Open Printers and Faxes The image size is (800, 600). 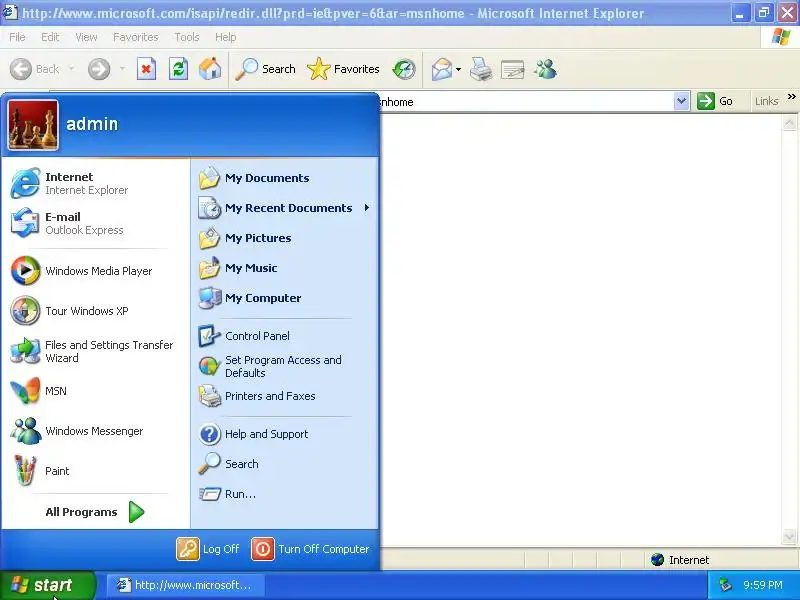(285, 396)
